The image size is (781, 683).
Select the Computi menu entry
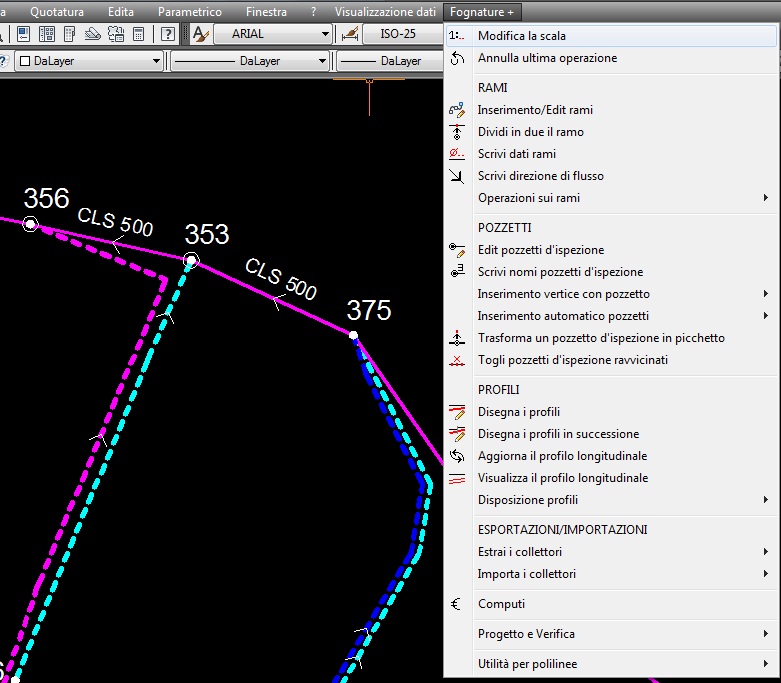point(610,604)
